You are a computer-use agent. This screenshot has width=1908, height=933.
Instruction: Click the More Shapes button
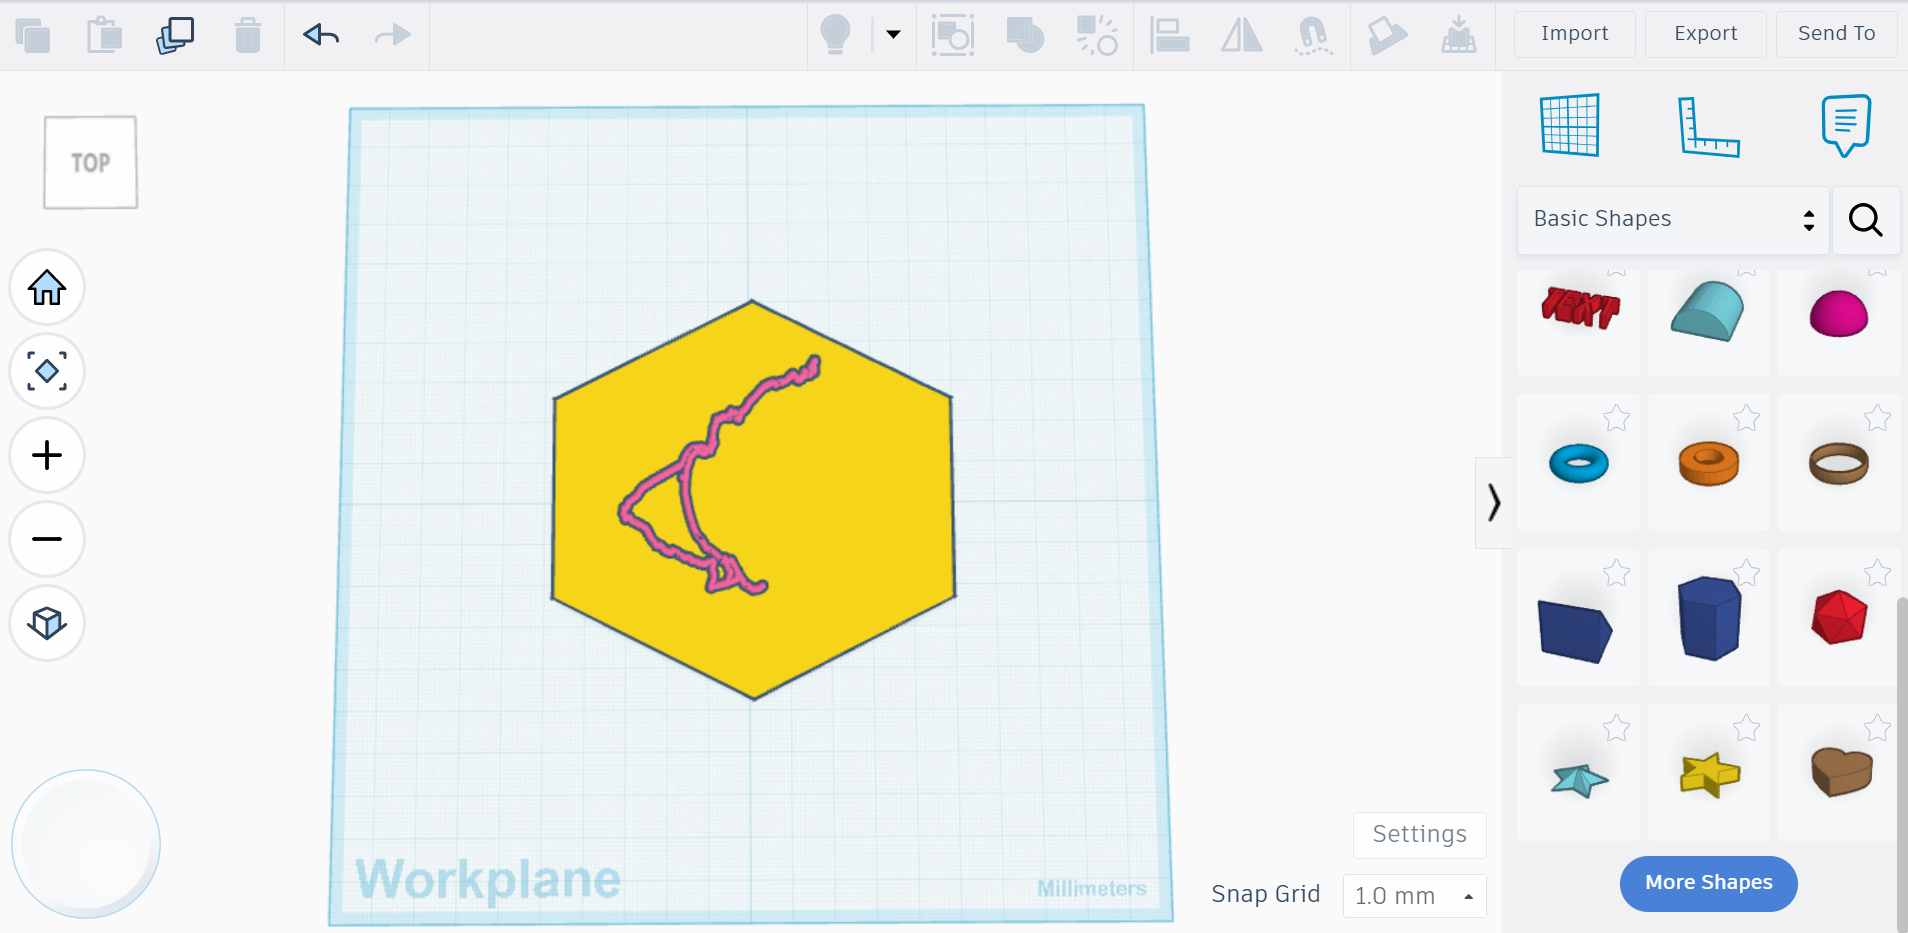pos(1709,883)
